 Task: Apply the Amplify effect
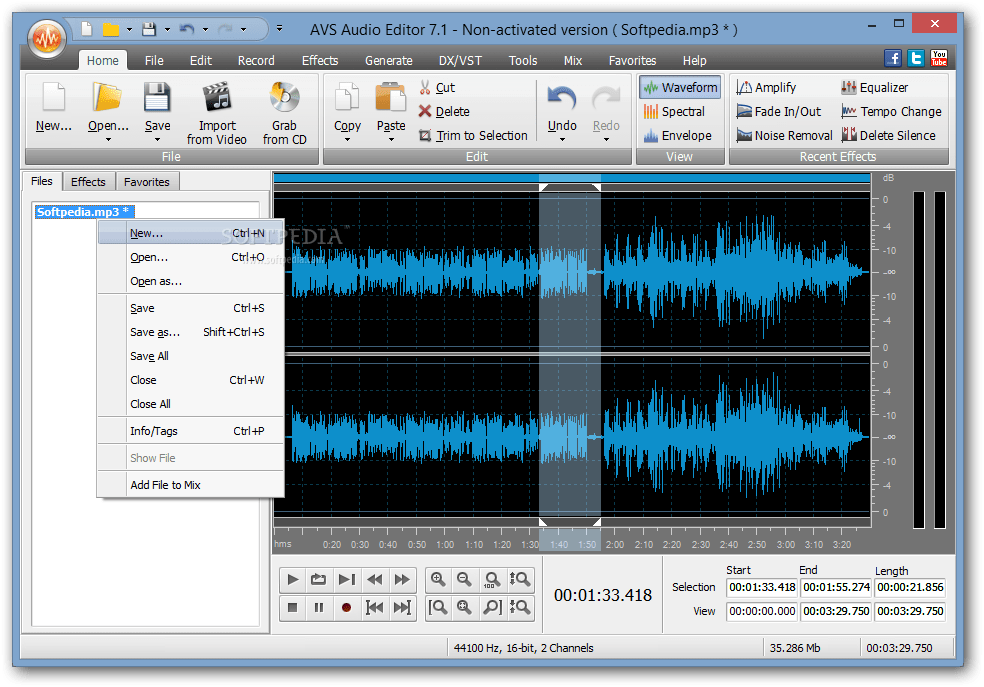pos(766,88)
